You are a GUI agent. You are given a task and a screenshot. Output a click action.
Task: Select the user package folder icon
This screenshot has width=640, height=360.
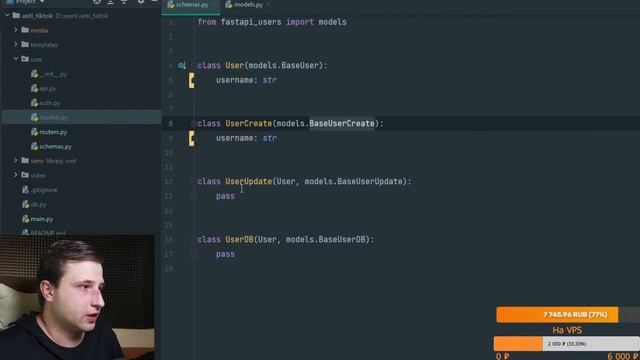pyautogui.click(x=25, y=59)
